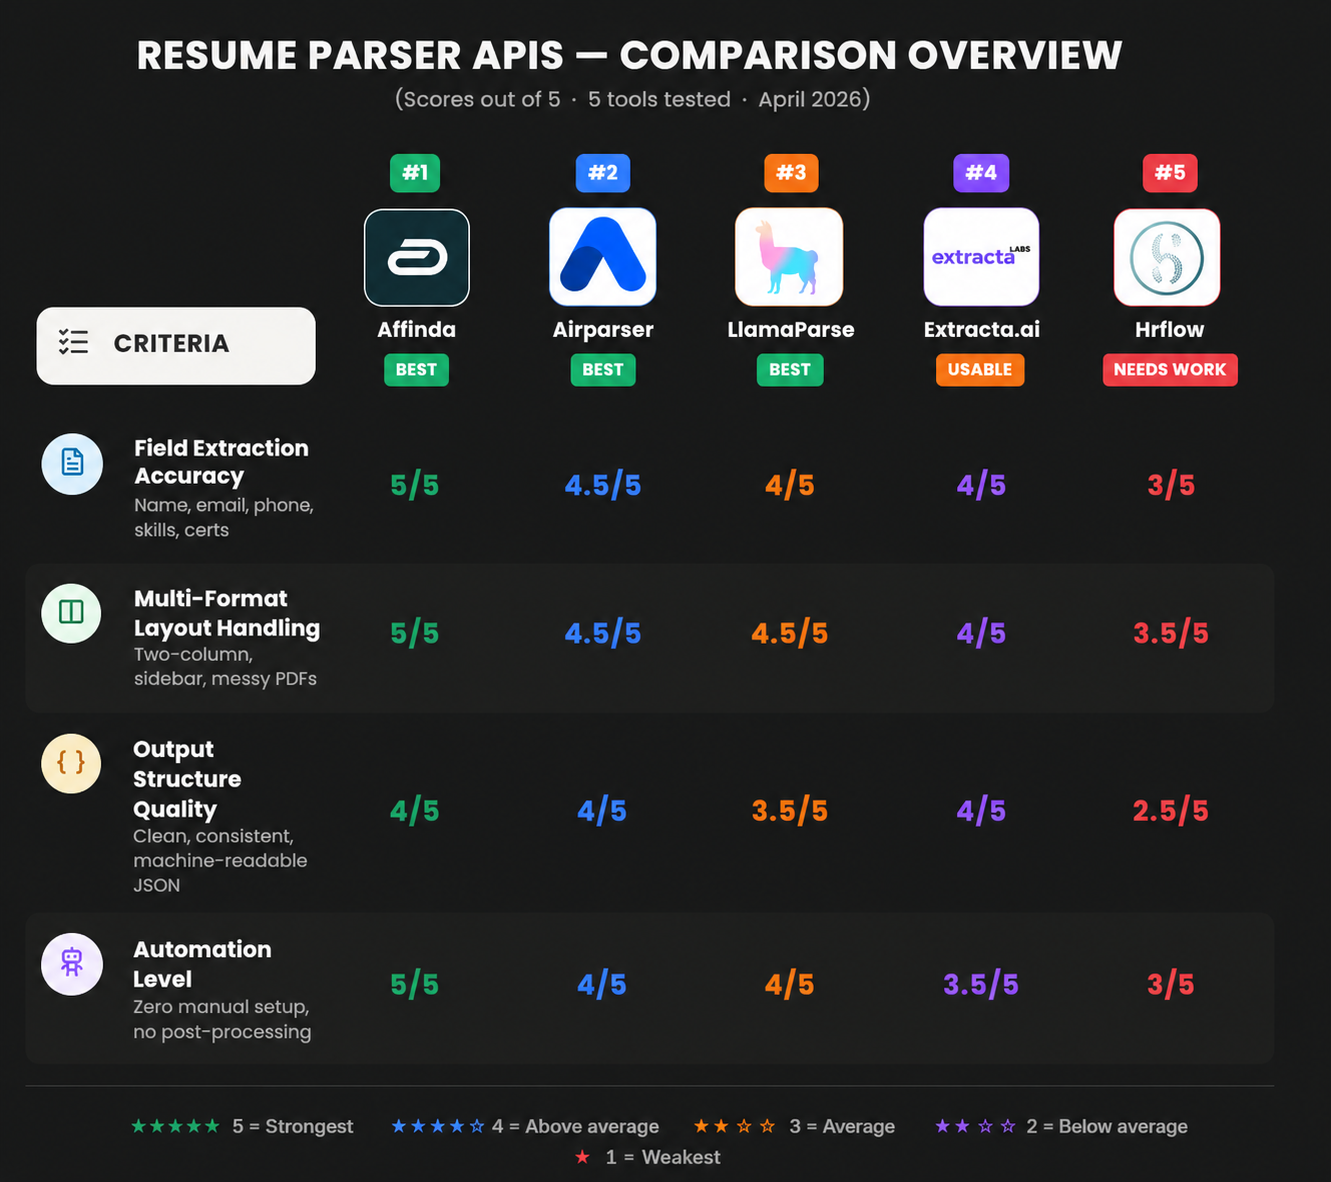Click the blue four-star legend icon

pyautogui.click(x=438, y=1126)
